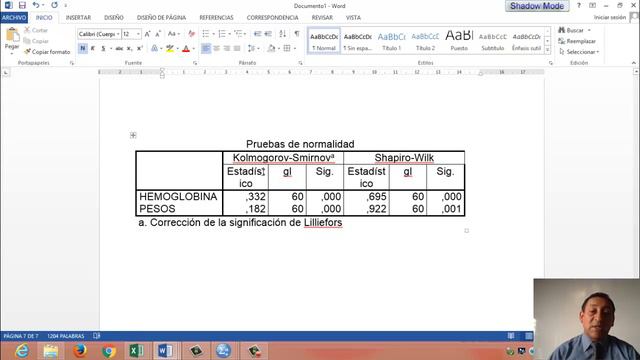Click Iniciar sesión link

(610, 18)
